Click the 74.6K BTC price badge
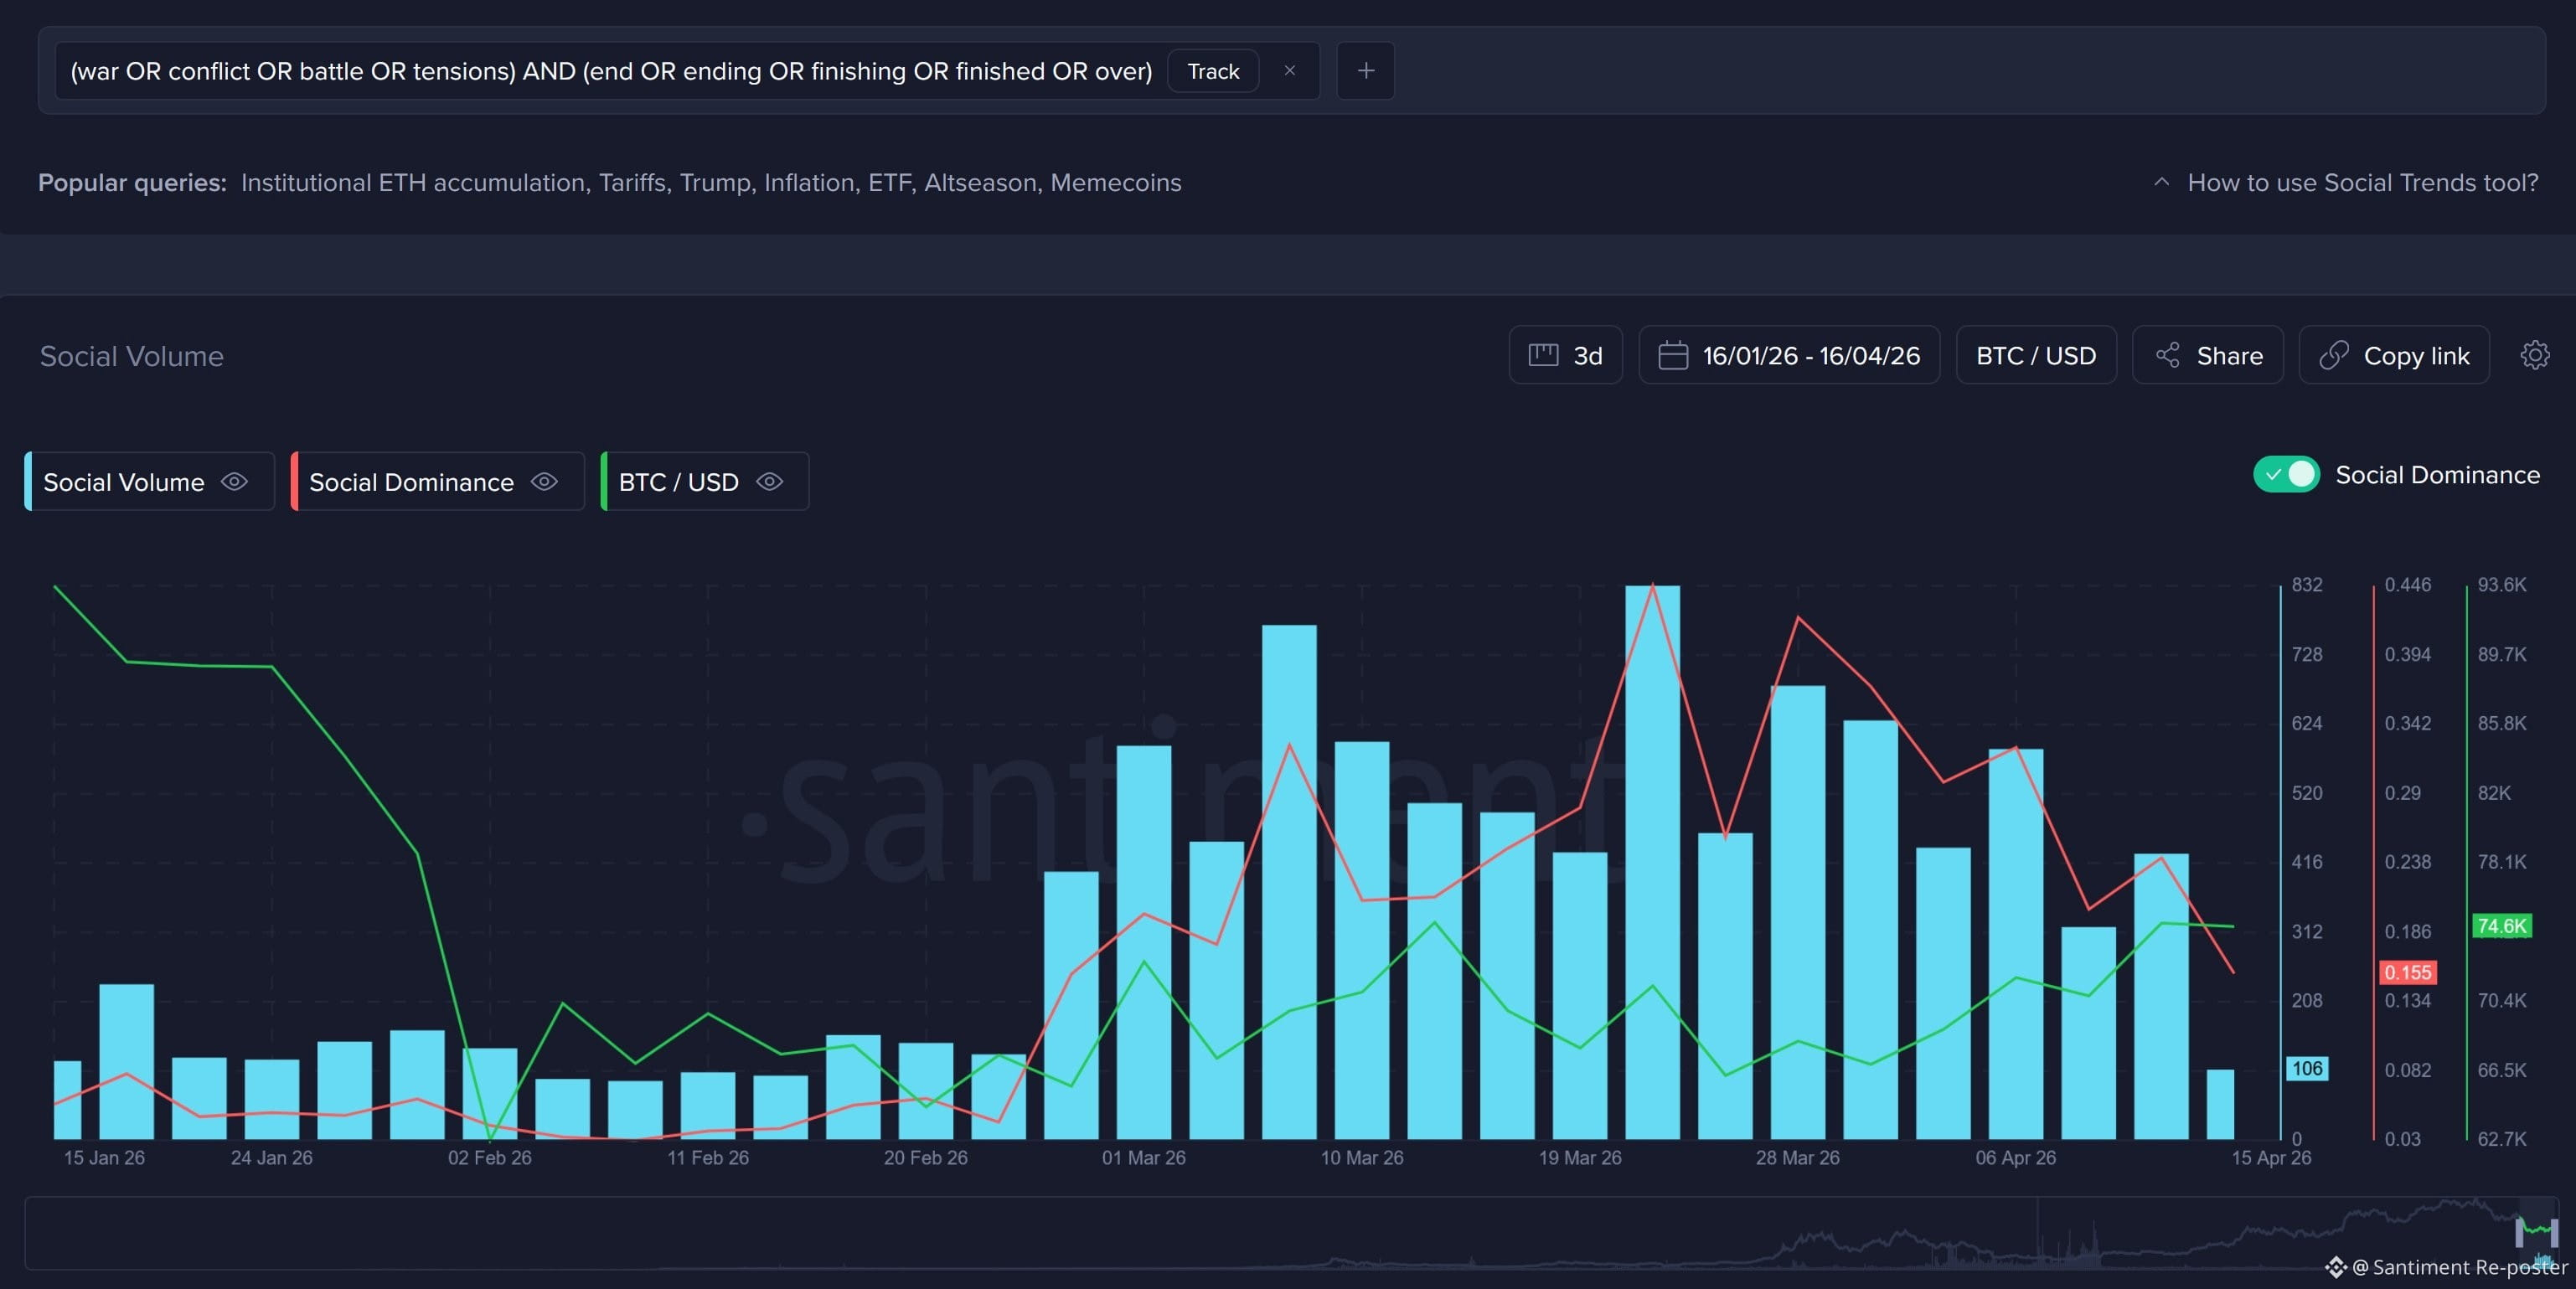This screenshot has width=2576, height=1289. tap(2501, 926)
